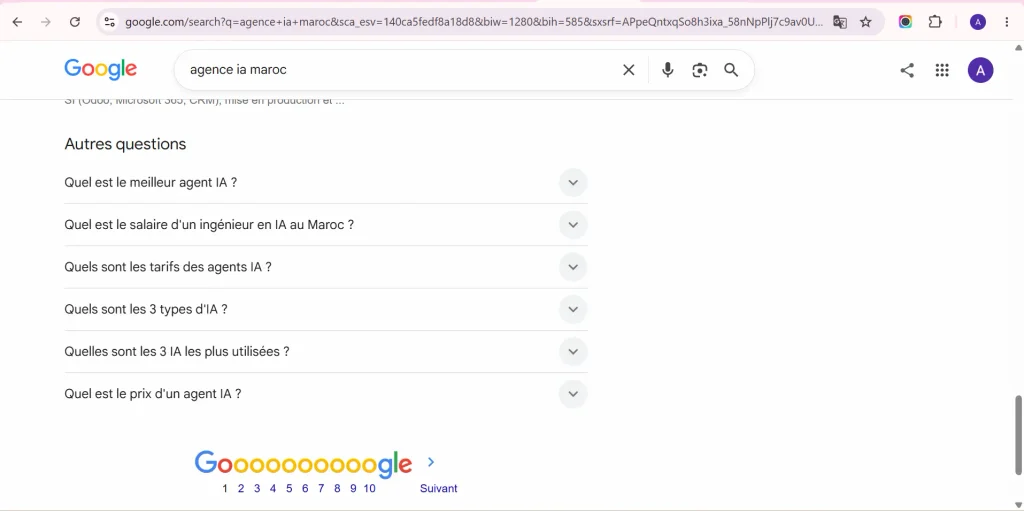Click the scrollbar up arrow
Viewport: 1024px width, 511px height.
pos(1017,47)
